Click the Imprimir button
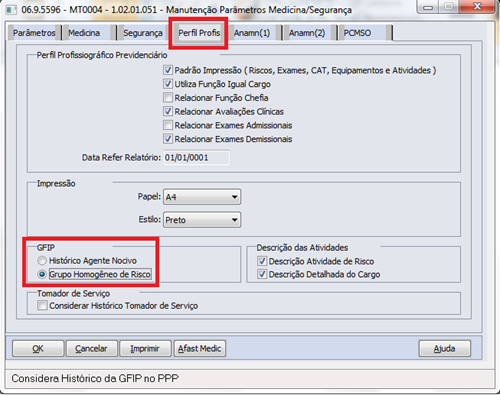The image size is (500, 395). [145, 349]
